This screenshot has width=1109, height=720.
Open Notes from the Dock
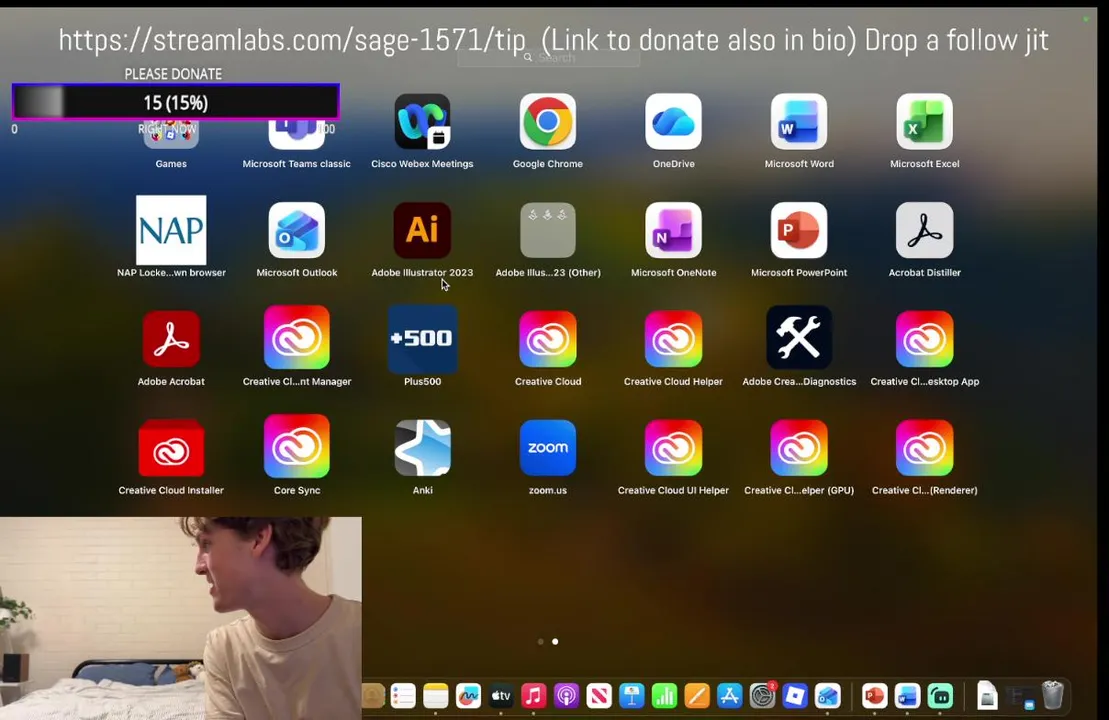pos(436,696)
